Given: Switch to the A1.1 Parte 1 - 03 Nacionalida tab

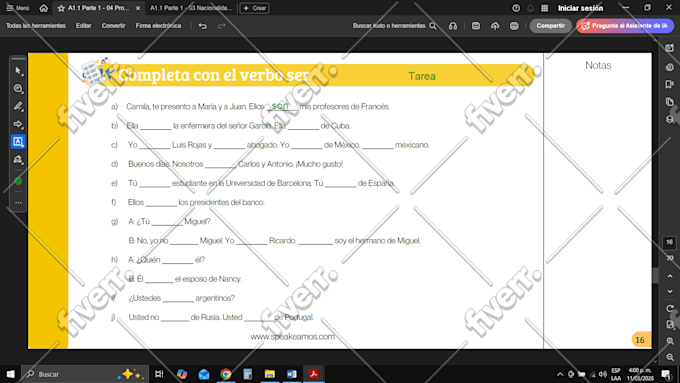Looking at the screenshot, I should point(191,8).
